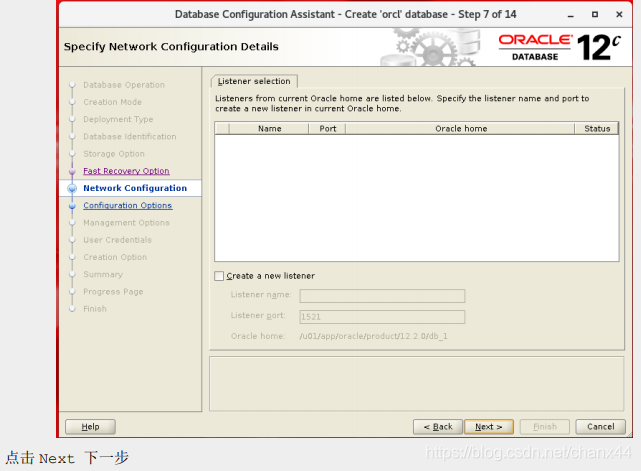This screenshot has width=641, height=471.
Task: Click the Database Operation step
Action: pos(124,85)
